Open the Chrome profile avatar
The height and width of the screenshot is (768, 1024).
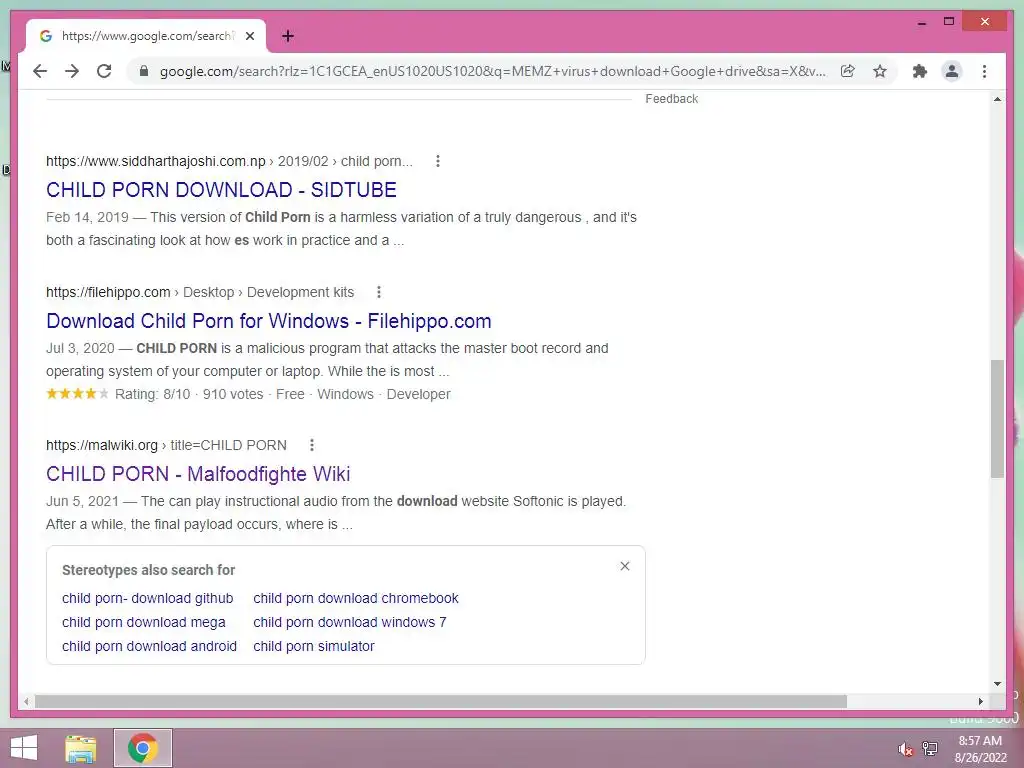(952, 71)
